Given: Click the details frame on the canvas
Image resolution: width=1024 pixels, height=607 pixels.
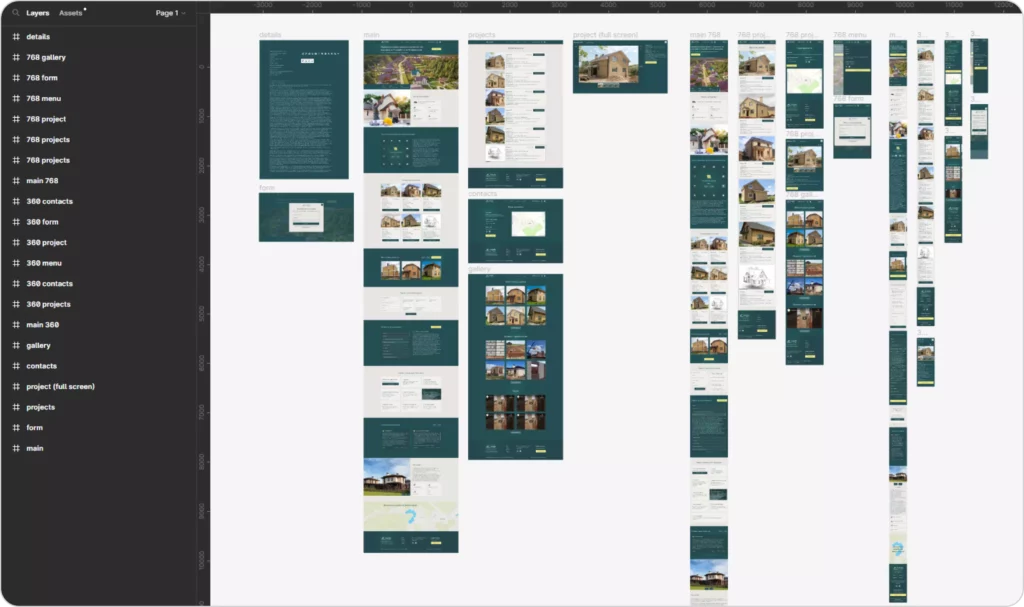Looking at the screenshot, I should click(x=304, y=109).
